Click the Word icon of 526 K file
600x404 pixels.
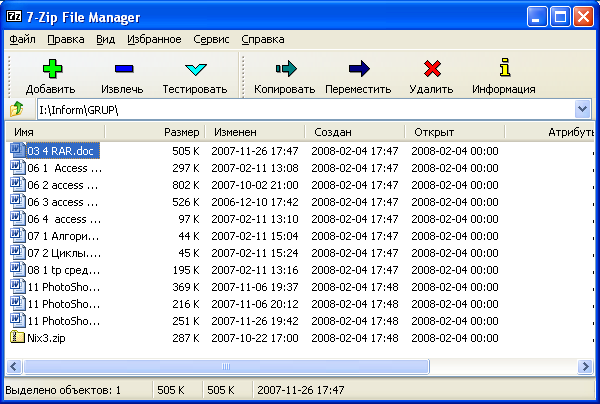(18, 201)
